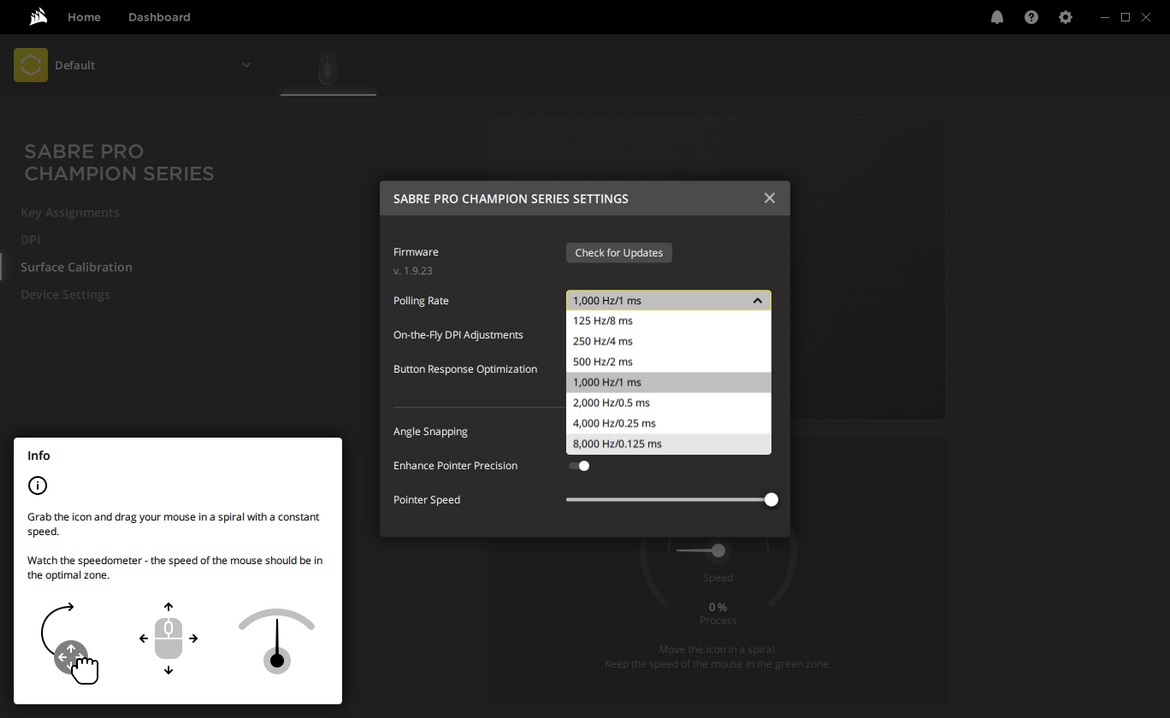Click the 0 % process value
Image resolution: width=1170 pixels, height=718 pixels.
coord(718,607)
